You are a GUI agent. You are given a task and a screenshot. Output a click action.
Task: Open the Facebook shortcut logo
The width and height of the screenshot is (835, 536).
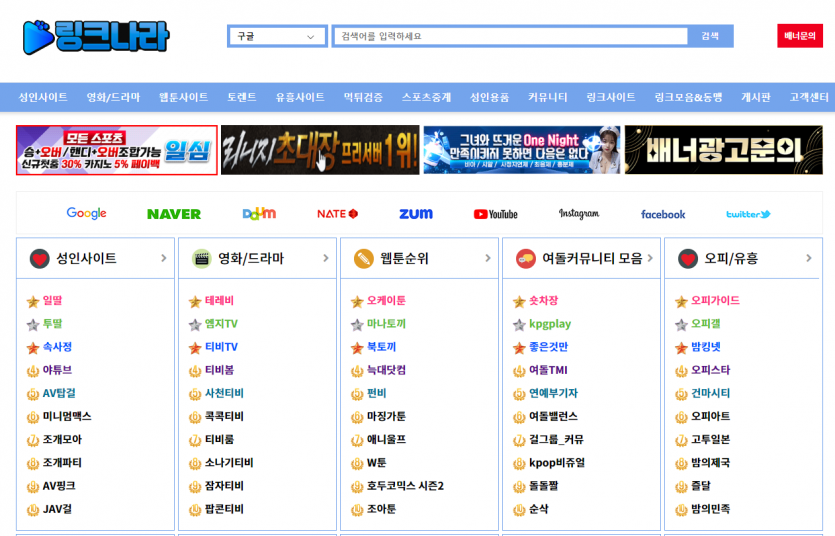[663, 214]
